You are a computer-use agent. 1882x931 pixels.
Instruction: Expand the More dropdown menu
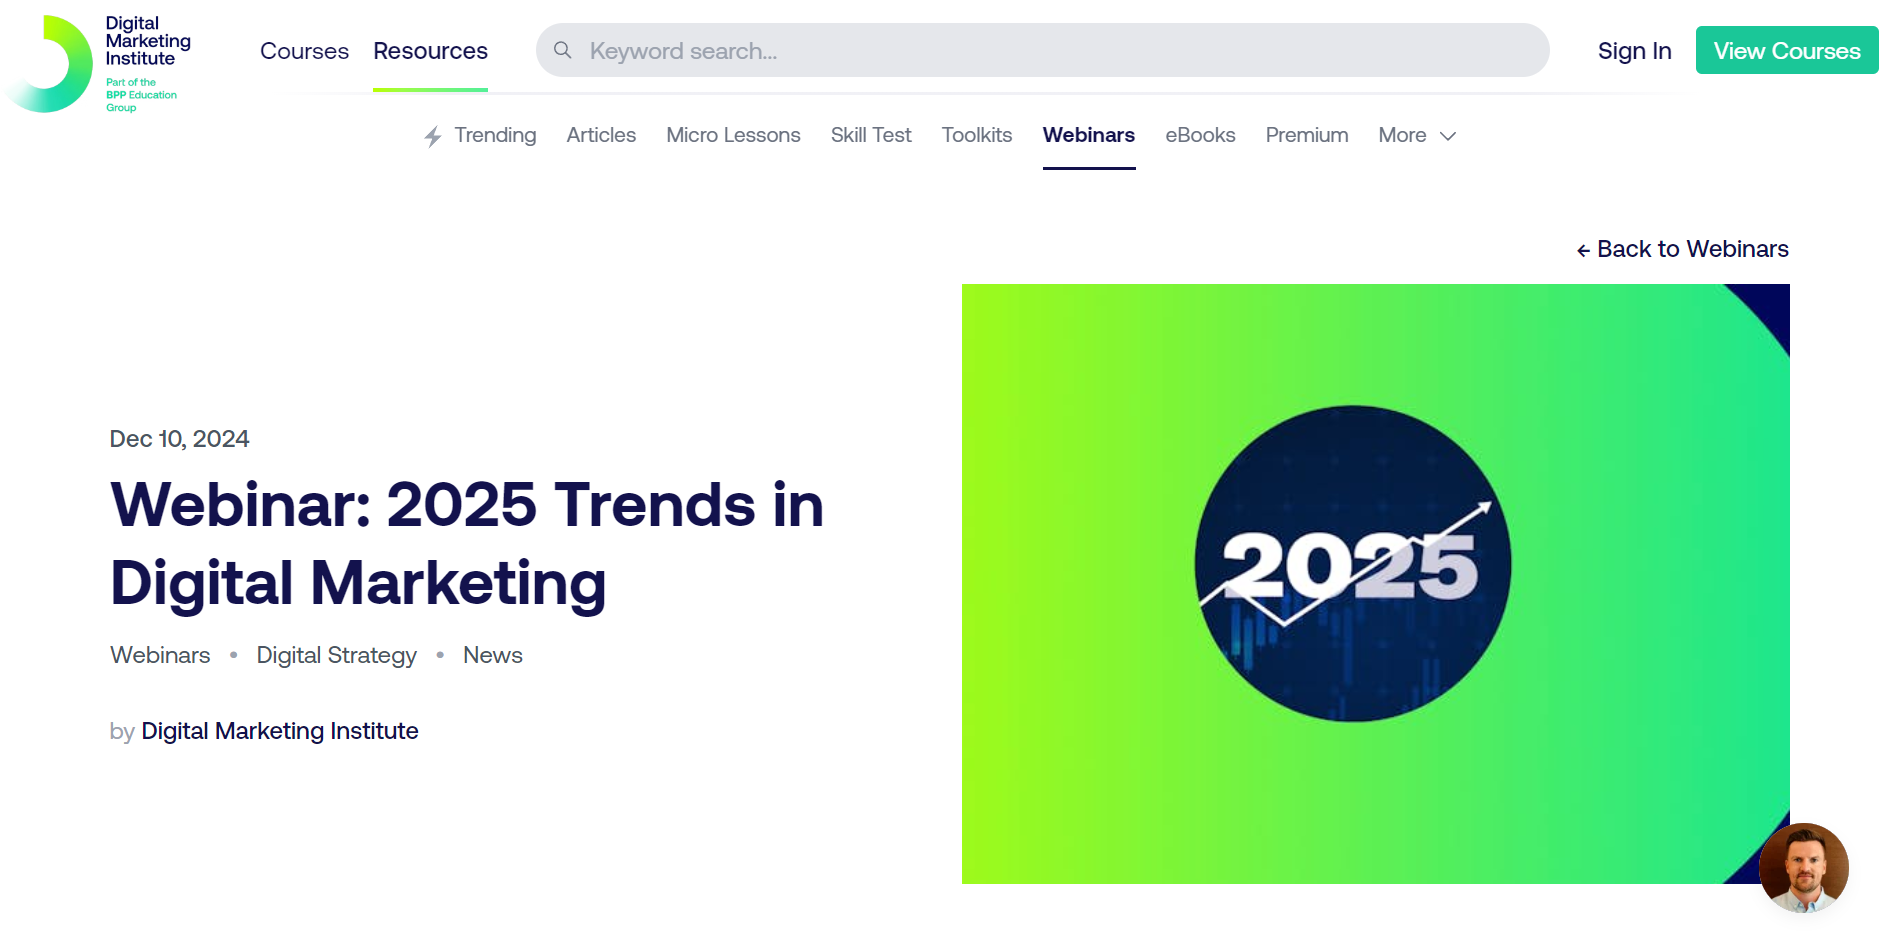[1417, 135]
